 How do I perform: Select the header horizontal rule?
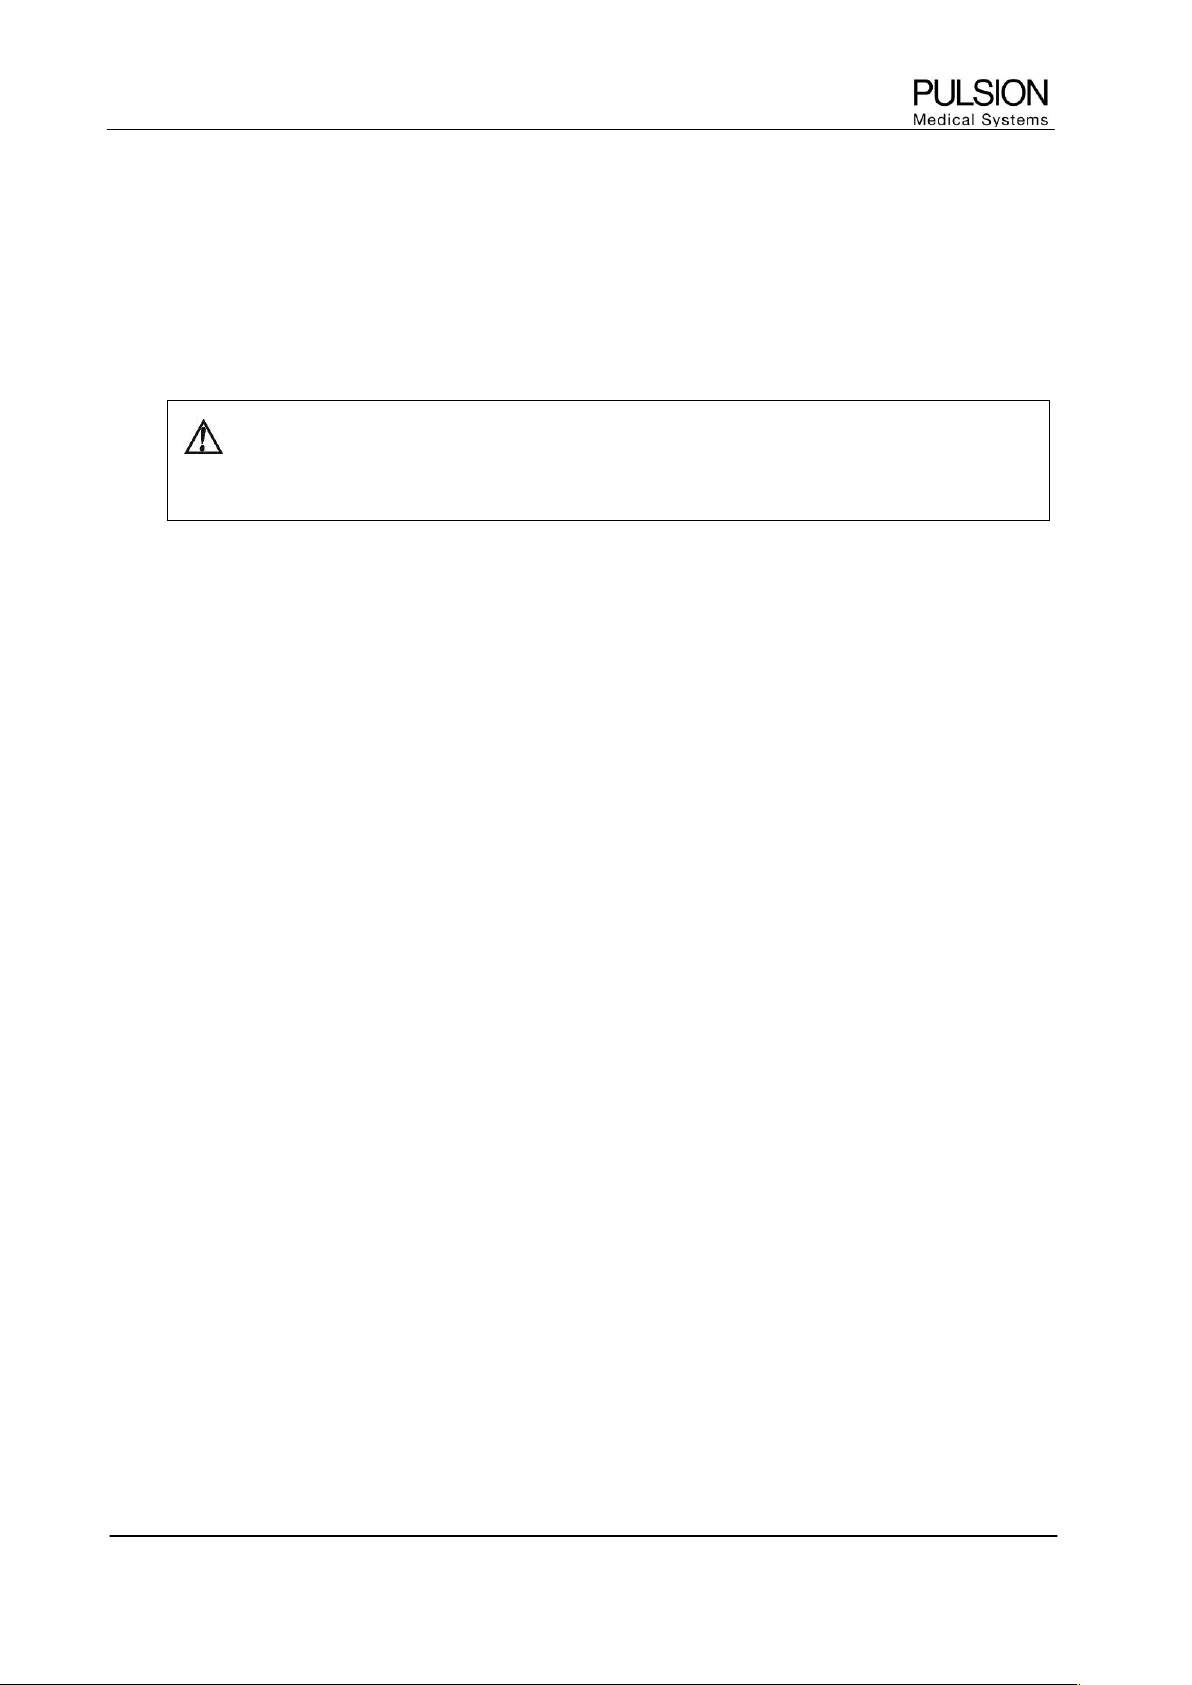581,129
